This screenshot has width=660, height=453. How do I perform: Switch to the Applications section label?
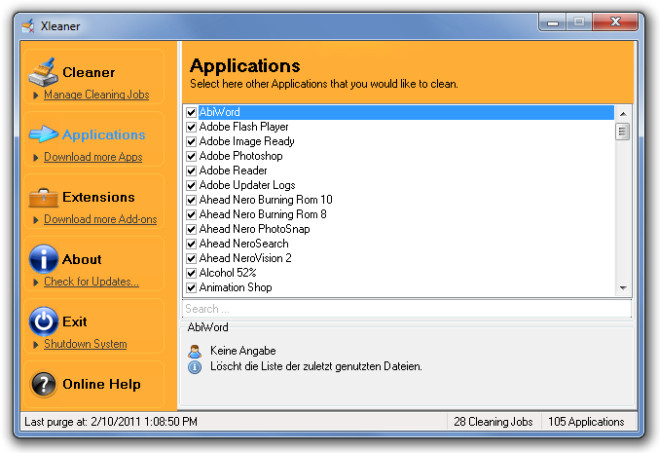(104, 135)
